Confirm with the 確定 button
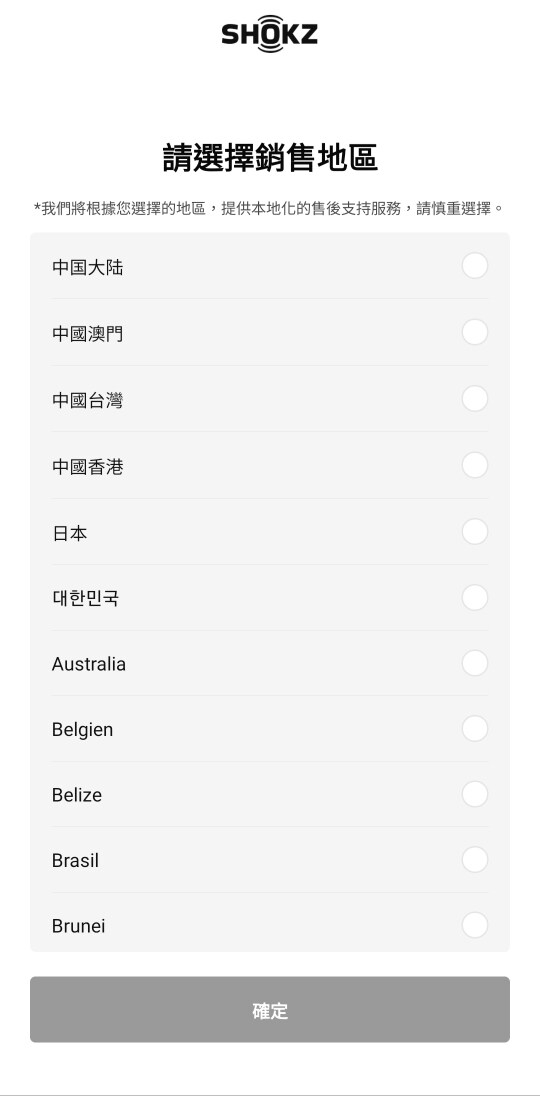The height and width of the screenshot is (1096, 540). click(270, 1009)
